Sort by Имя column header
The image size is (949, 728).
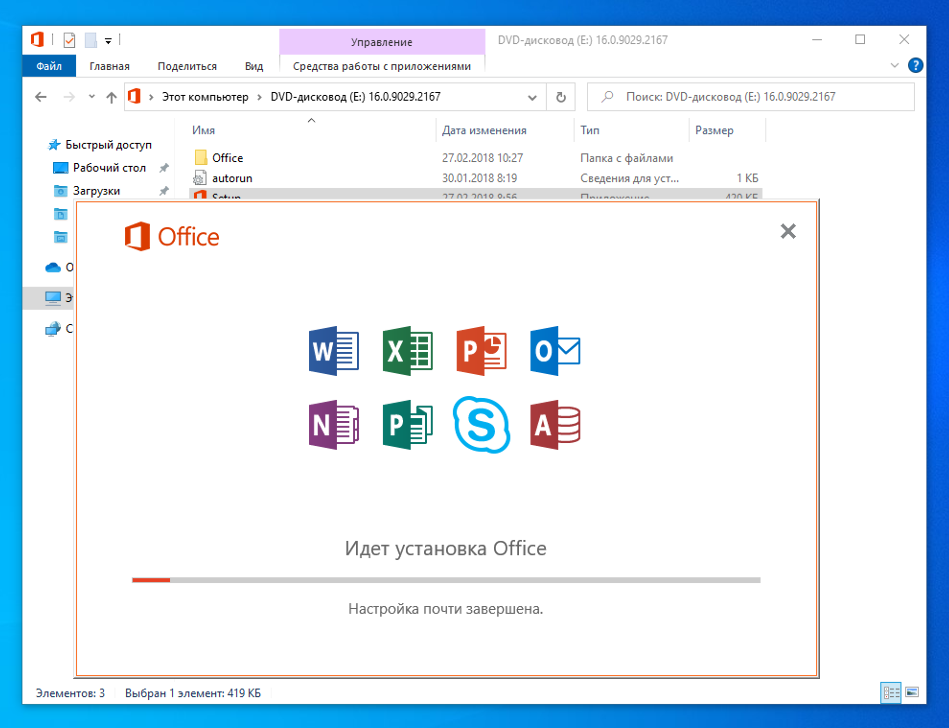click(203, 130)
